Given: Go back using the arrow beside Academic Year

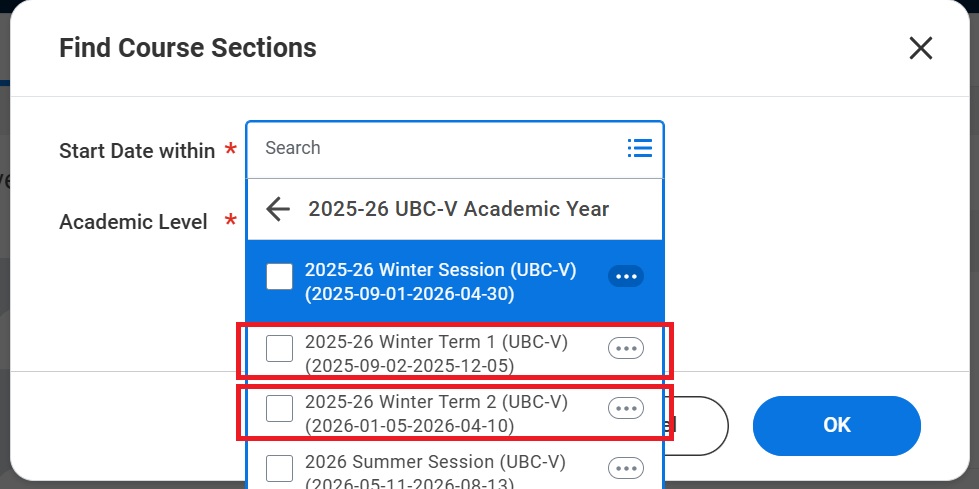Looking at the screenshot, I should point(278,209).
